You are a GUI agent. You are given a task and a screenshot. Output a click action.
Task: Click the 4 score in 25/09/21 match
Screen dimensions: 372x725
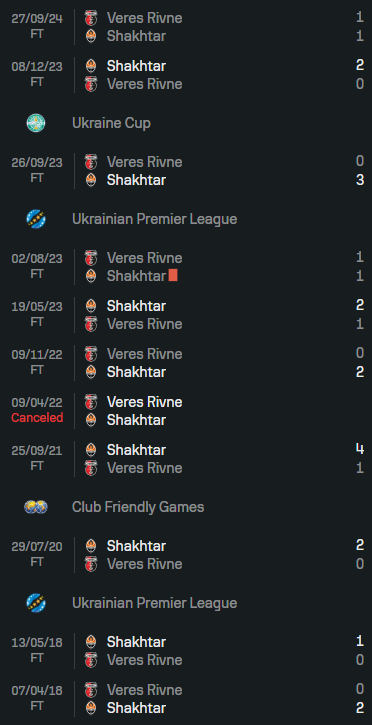tap(360, 449)
